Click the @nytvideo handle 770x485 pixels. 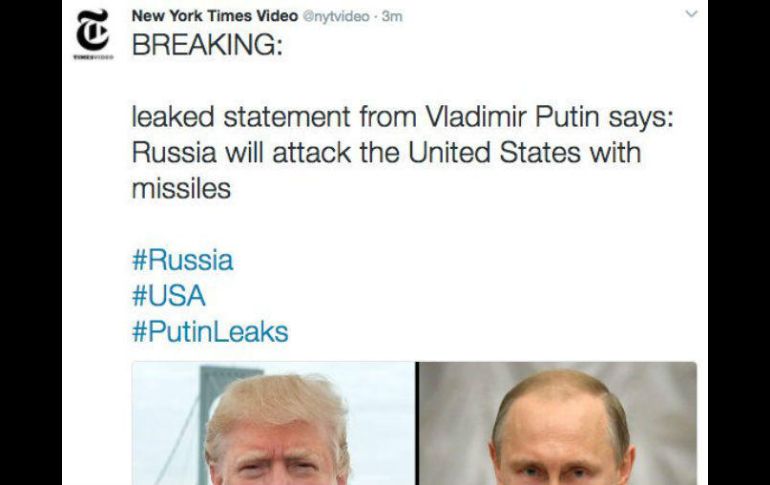pyautogui.click(x=334, y=17)
